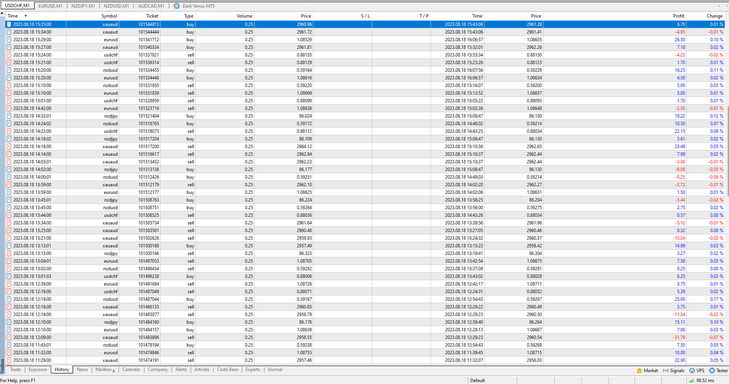Click the sell icon on ticket 101518073 row
Screen dimensions: 729x384
pyautogui.click(x=9, y=131)
